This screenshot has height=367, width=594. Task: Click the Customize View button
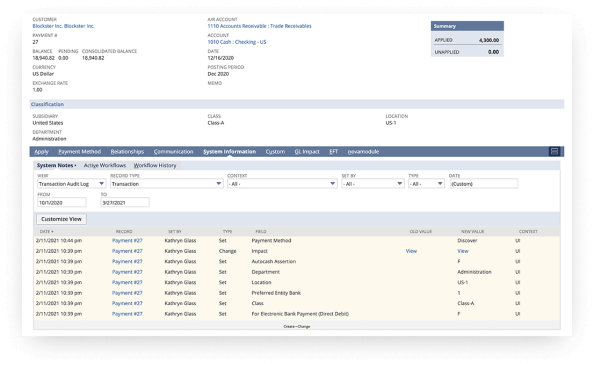click(x=61, y=219)
